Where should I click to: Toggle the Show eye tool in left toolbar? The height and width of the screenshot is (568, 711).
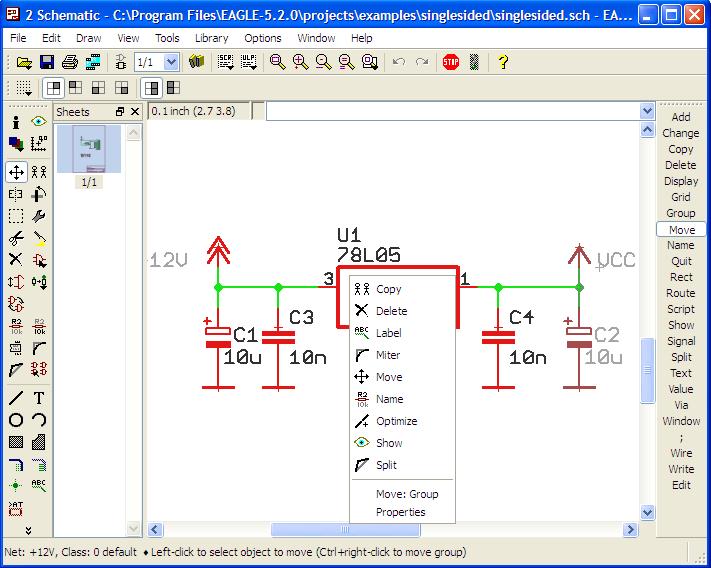tap(39, 121)
